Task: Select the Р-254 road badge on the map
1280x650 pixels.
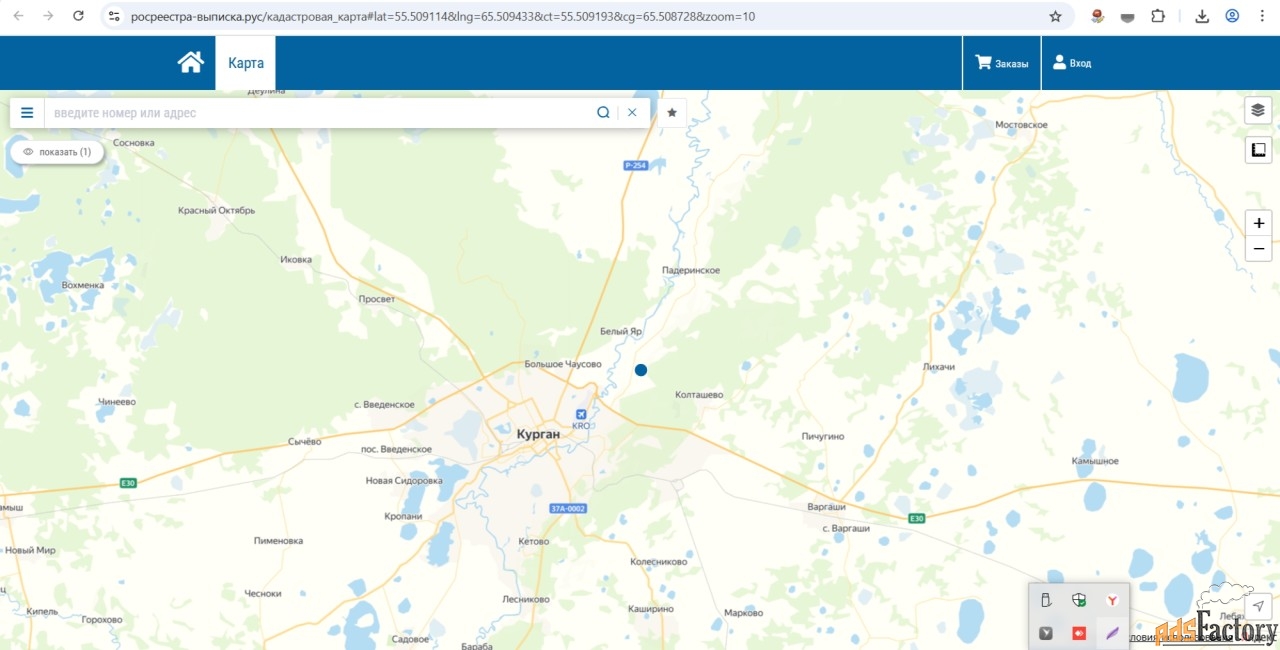Action: 635,165
